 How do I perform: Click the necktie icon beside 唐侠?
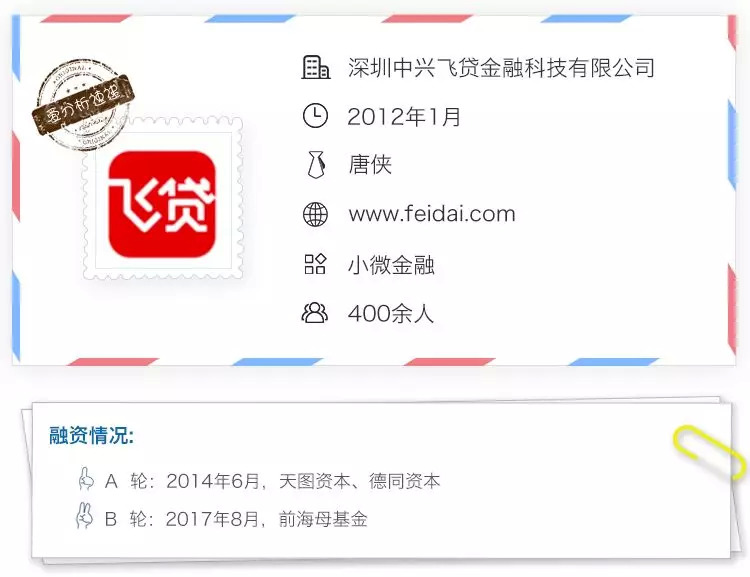click(316, 165)
